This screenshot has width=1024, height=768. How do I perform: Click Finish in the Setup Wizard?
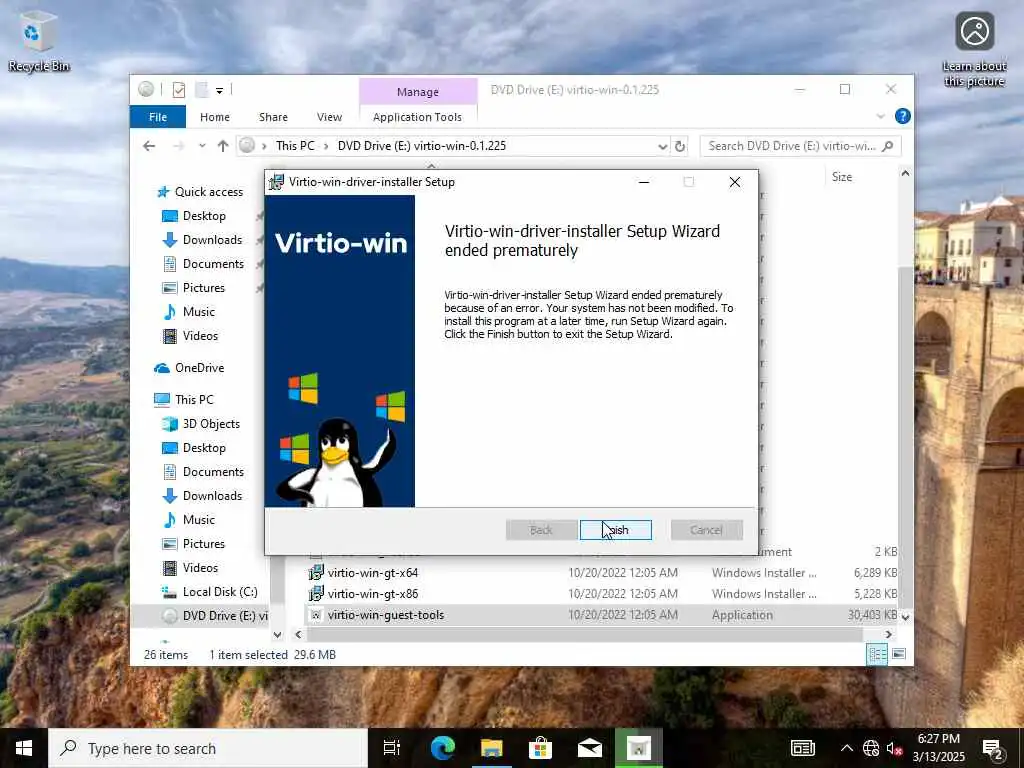pos(615,530)
